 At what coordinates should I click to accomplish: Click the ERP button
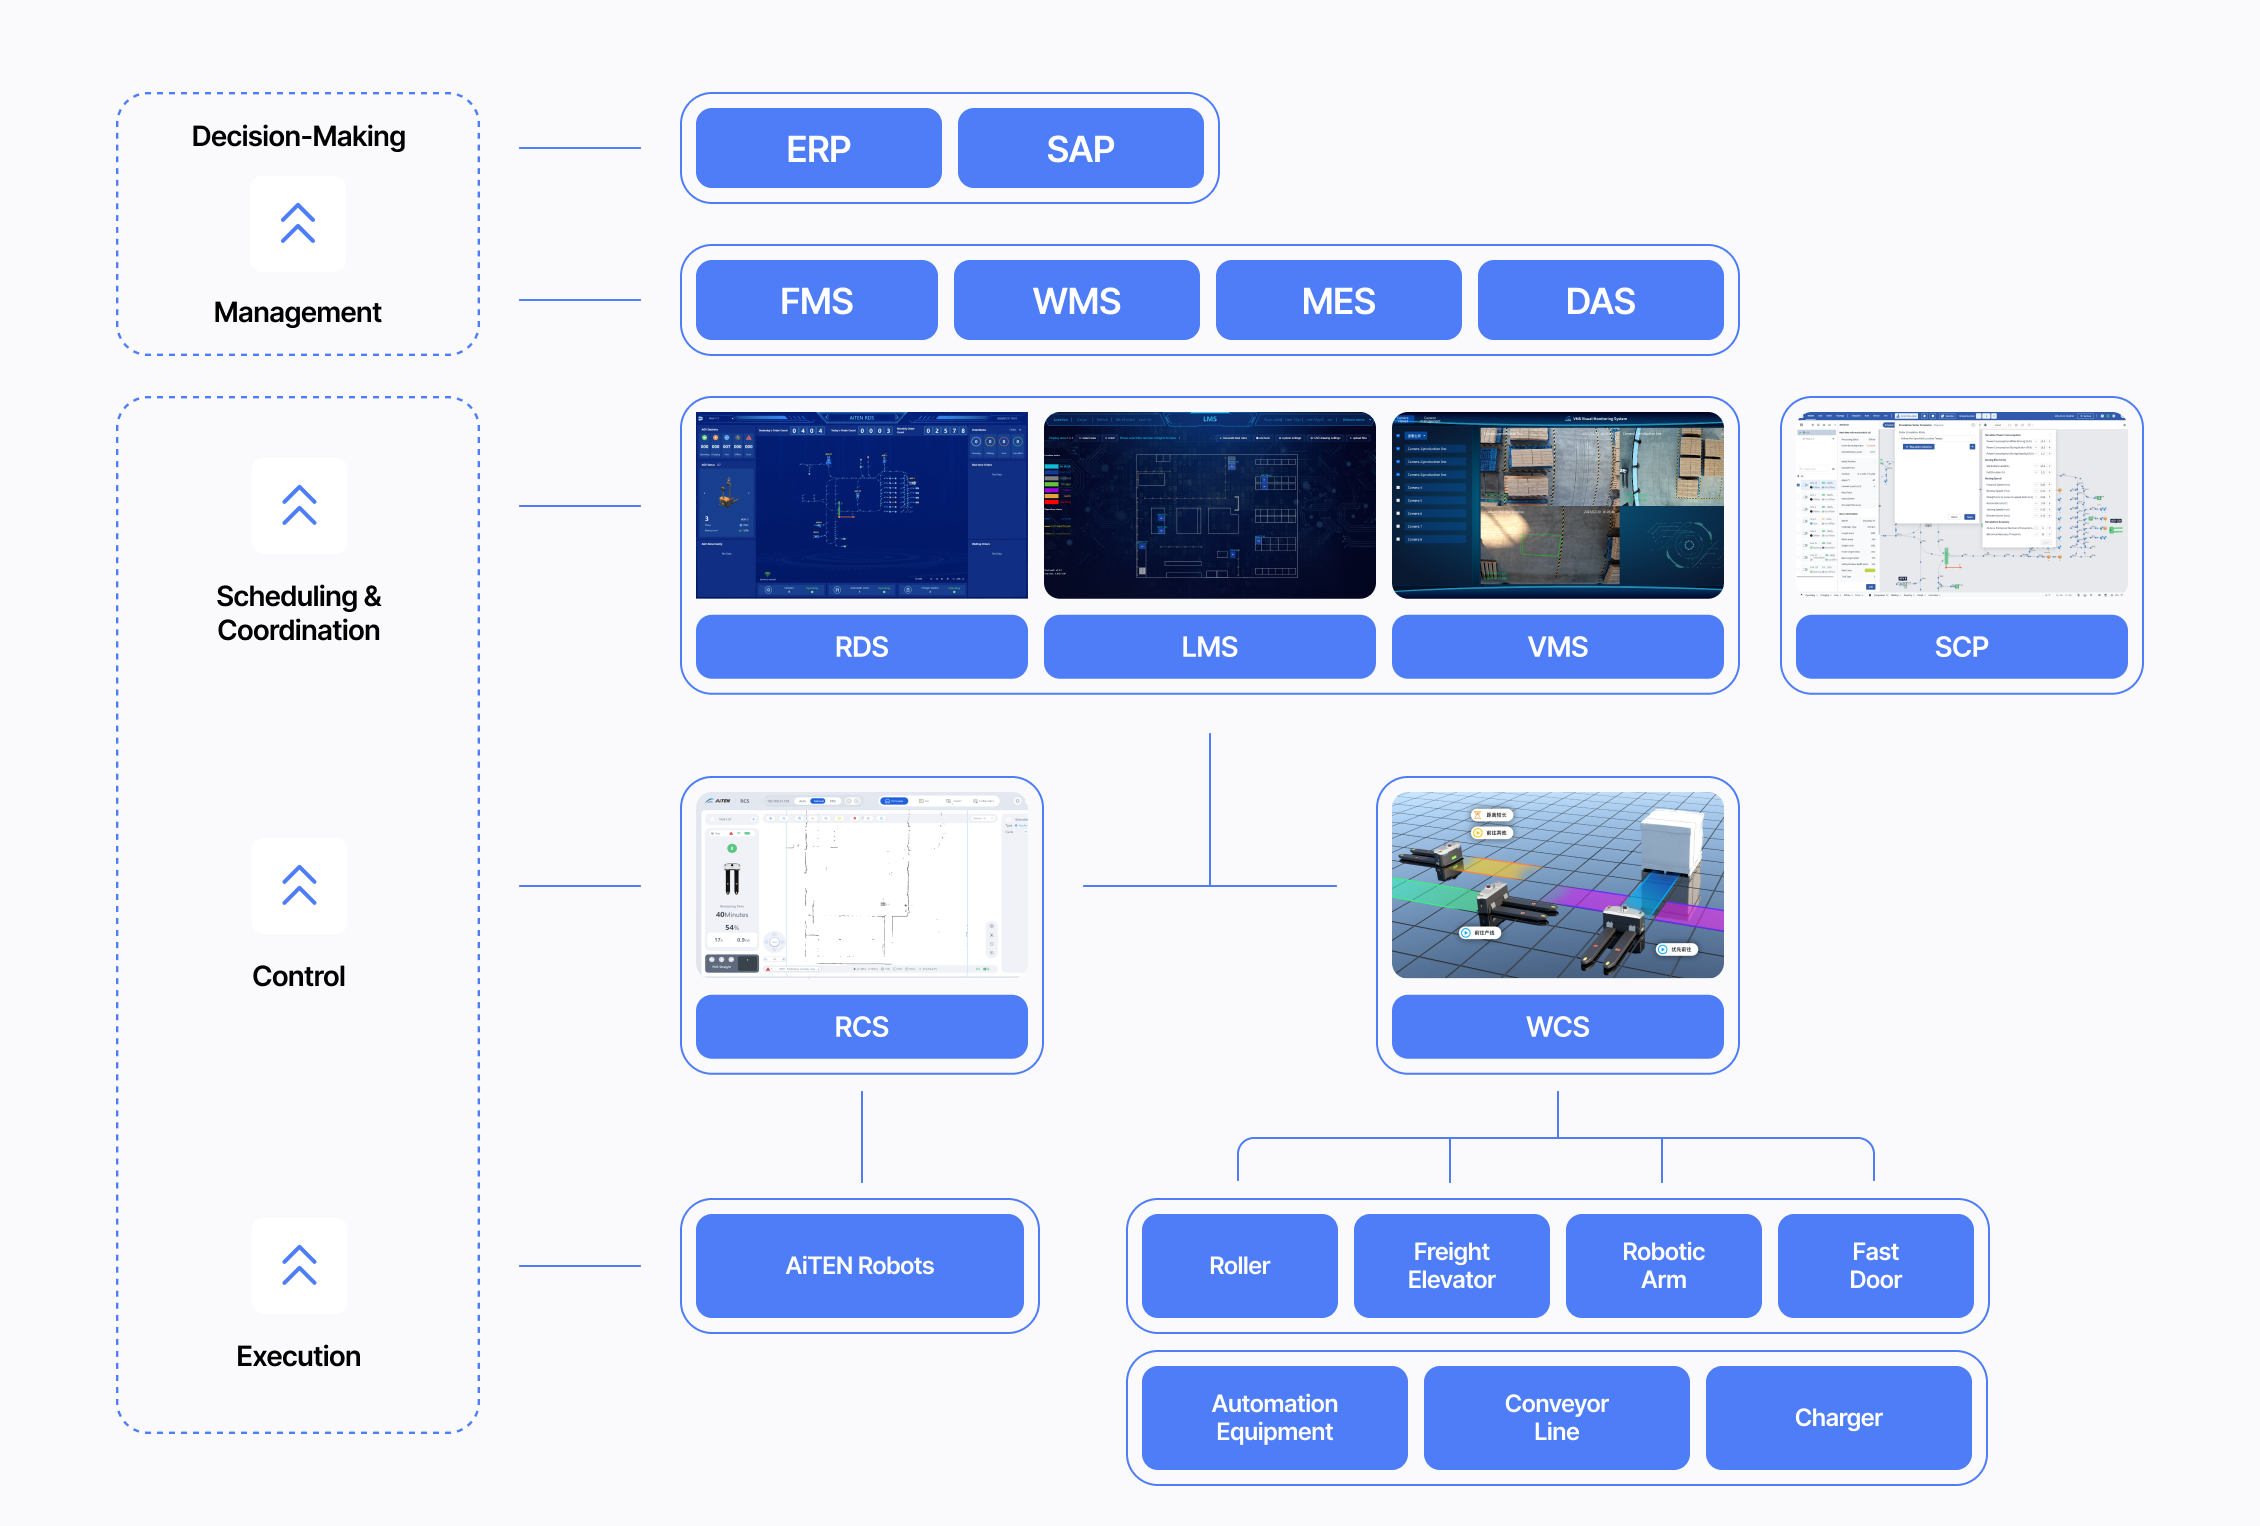click(818, 149)
